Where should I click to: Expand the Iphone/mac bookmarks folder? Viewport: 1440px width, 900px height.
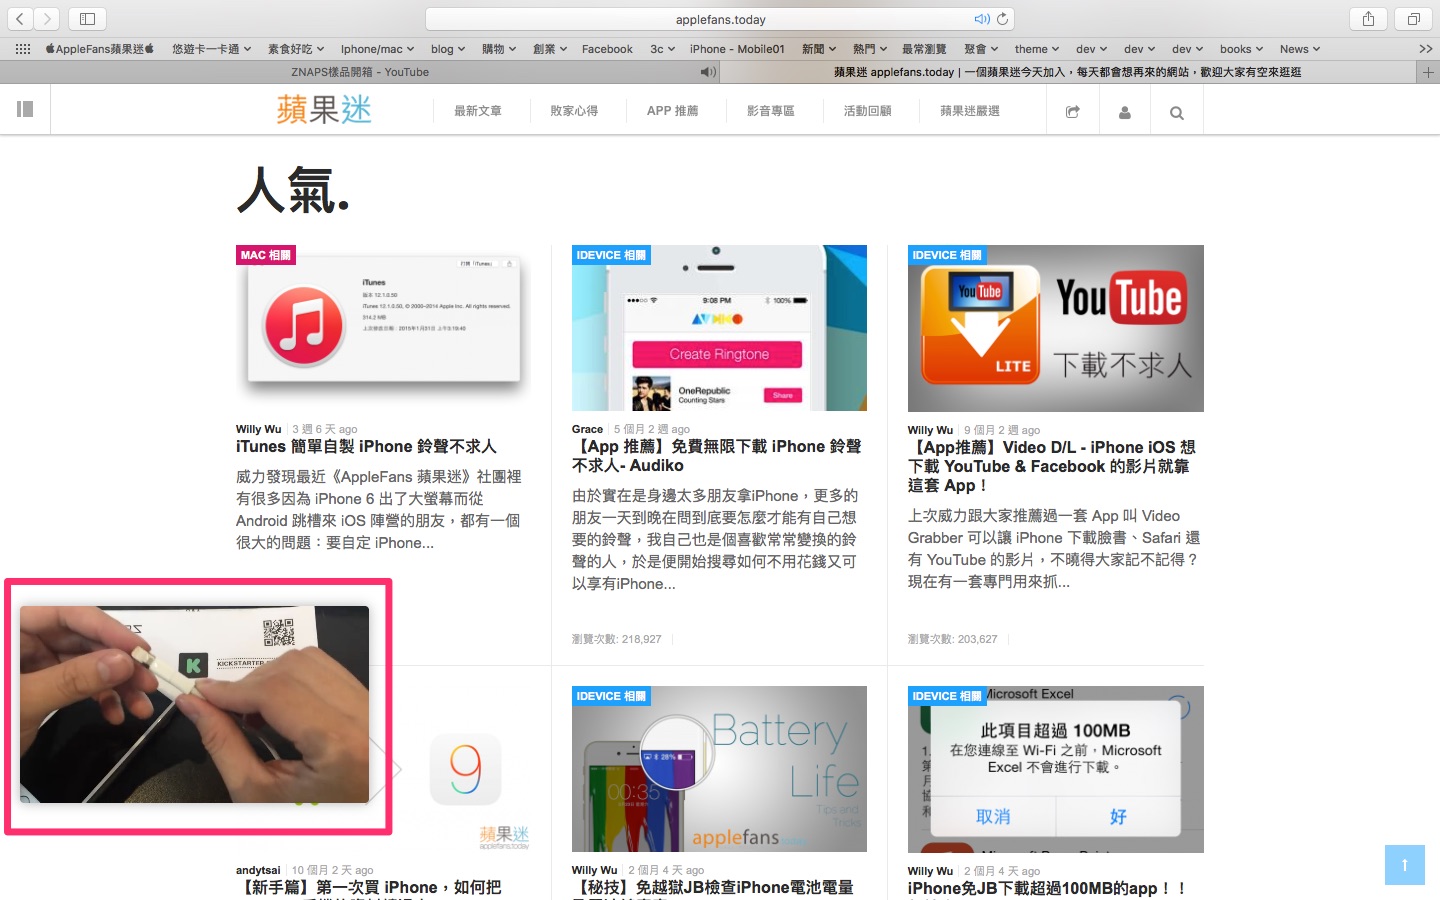(377, 49)
